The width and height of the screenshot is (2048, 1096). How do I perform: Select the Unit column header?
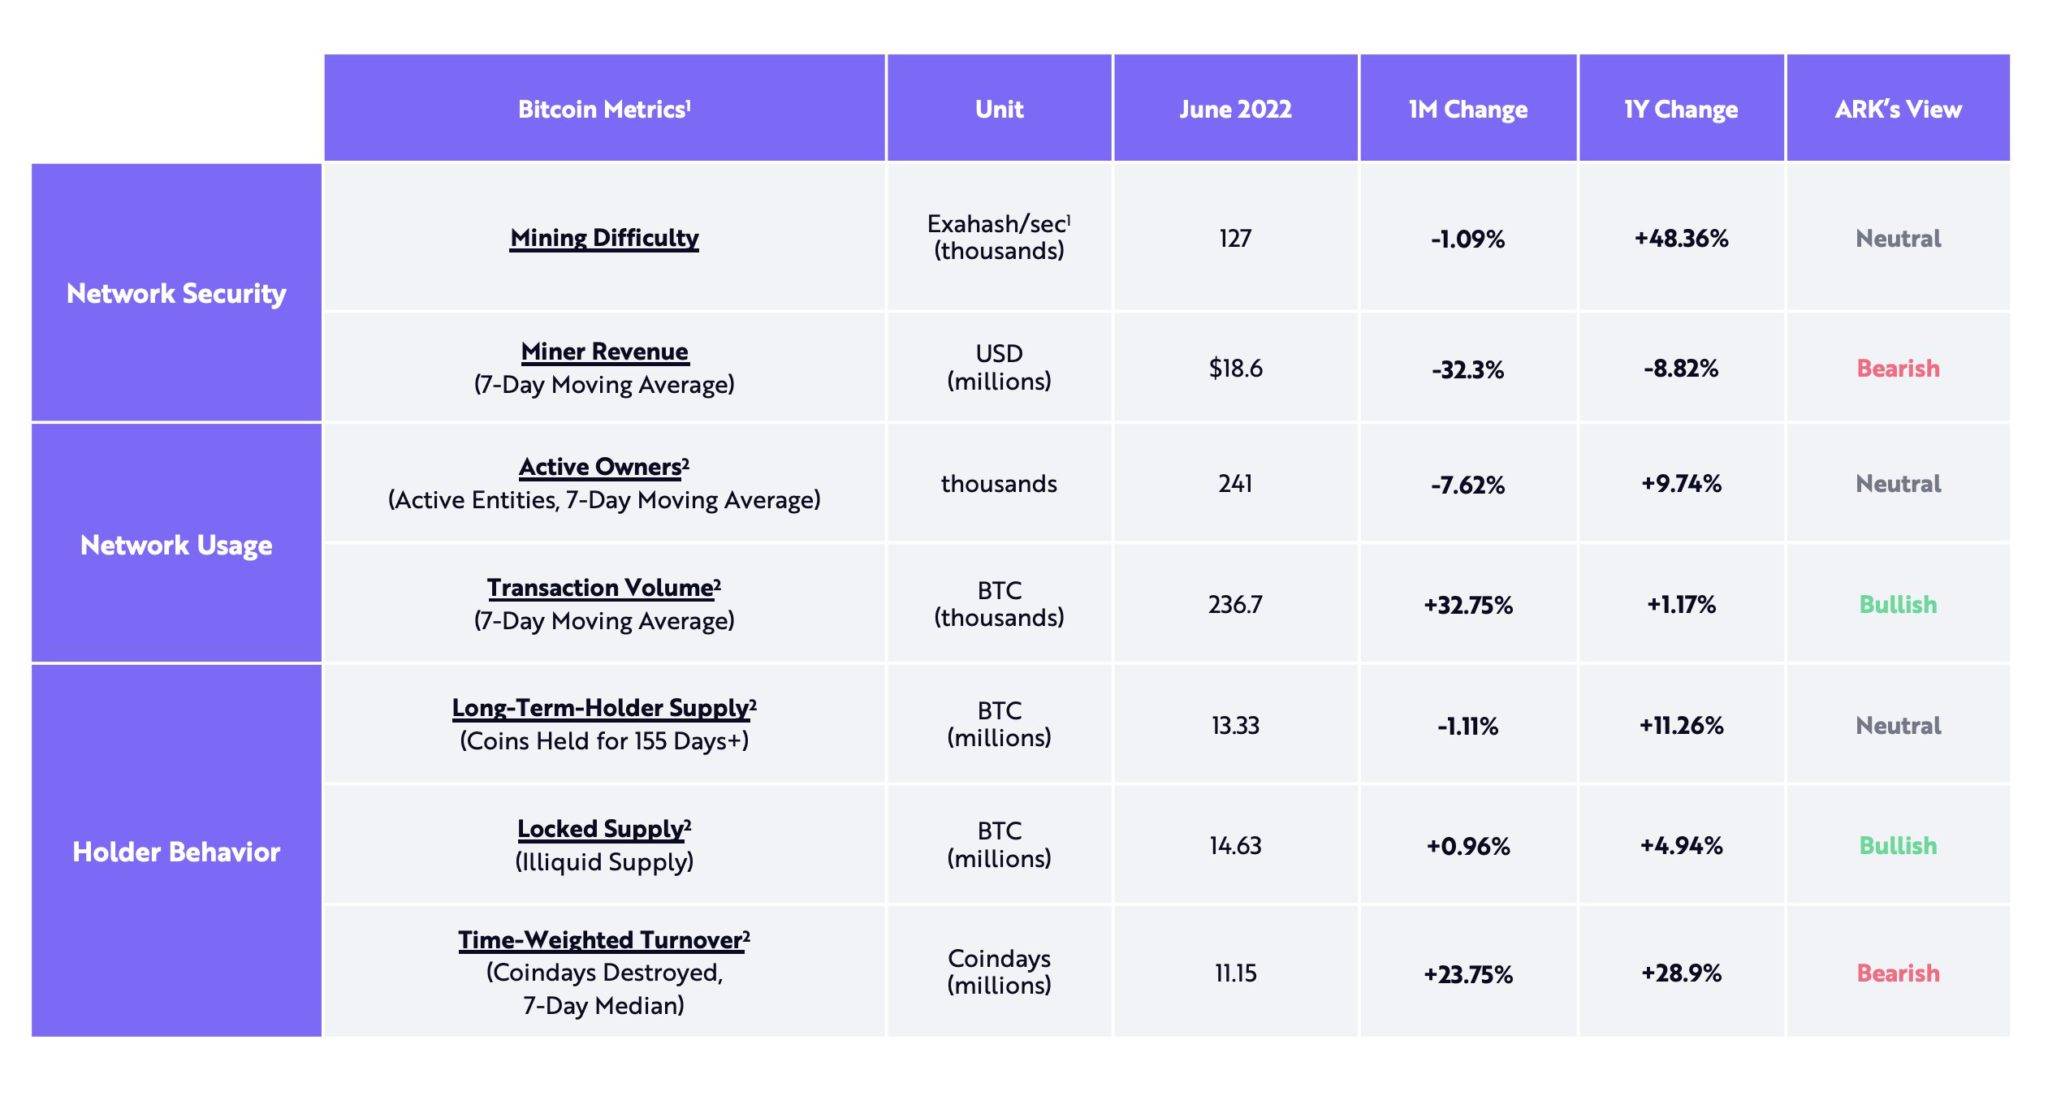point(999,108)
